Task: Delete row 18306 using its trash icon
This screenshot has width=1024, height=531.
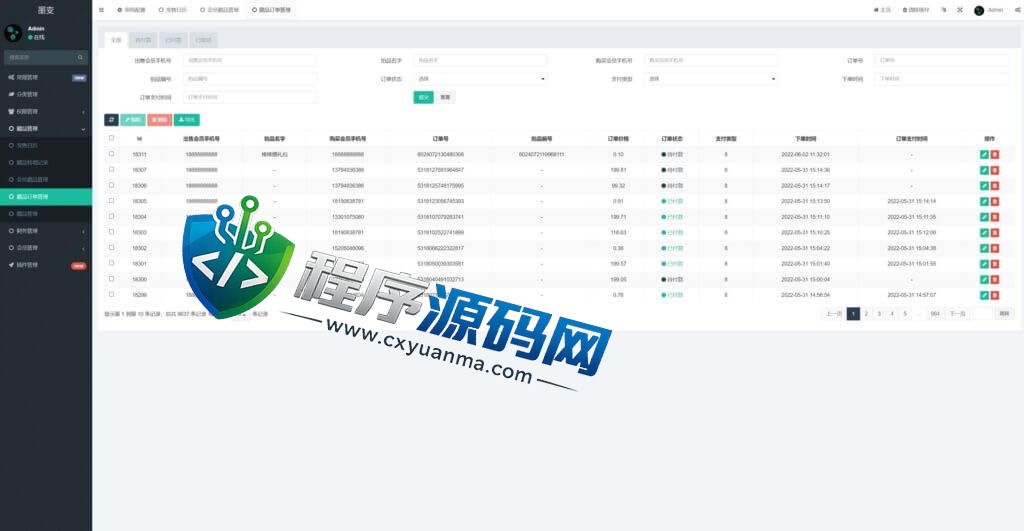Action: click(995, 185)
